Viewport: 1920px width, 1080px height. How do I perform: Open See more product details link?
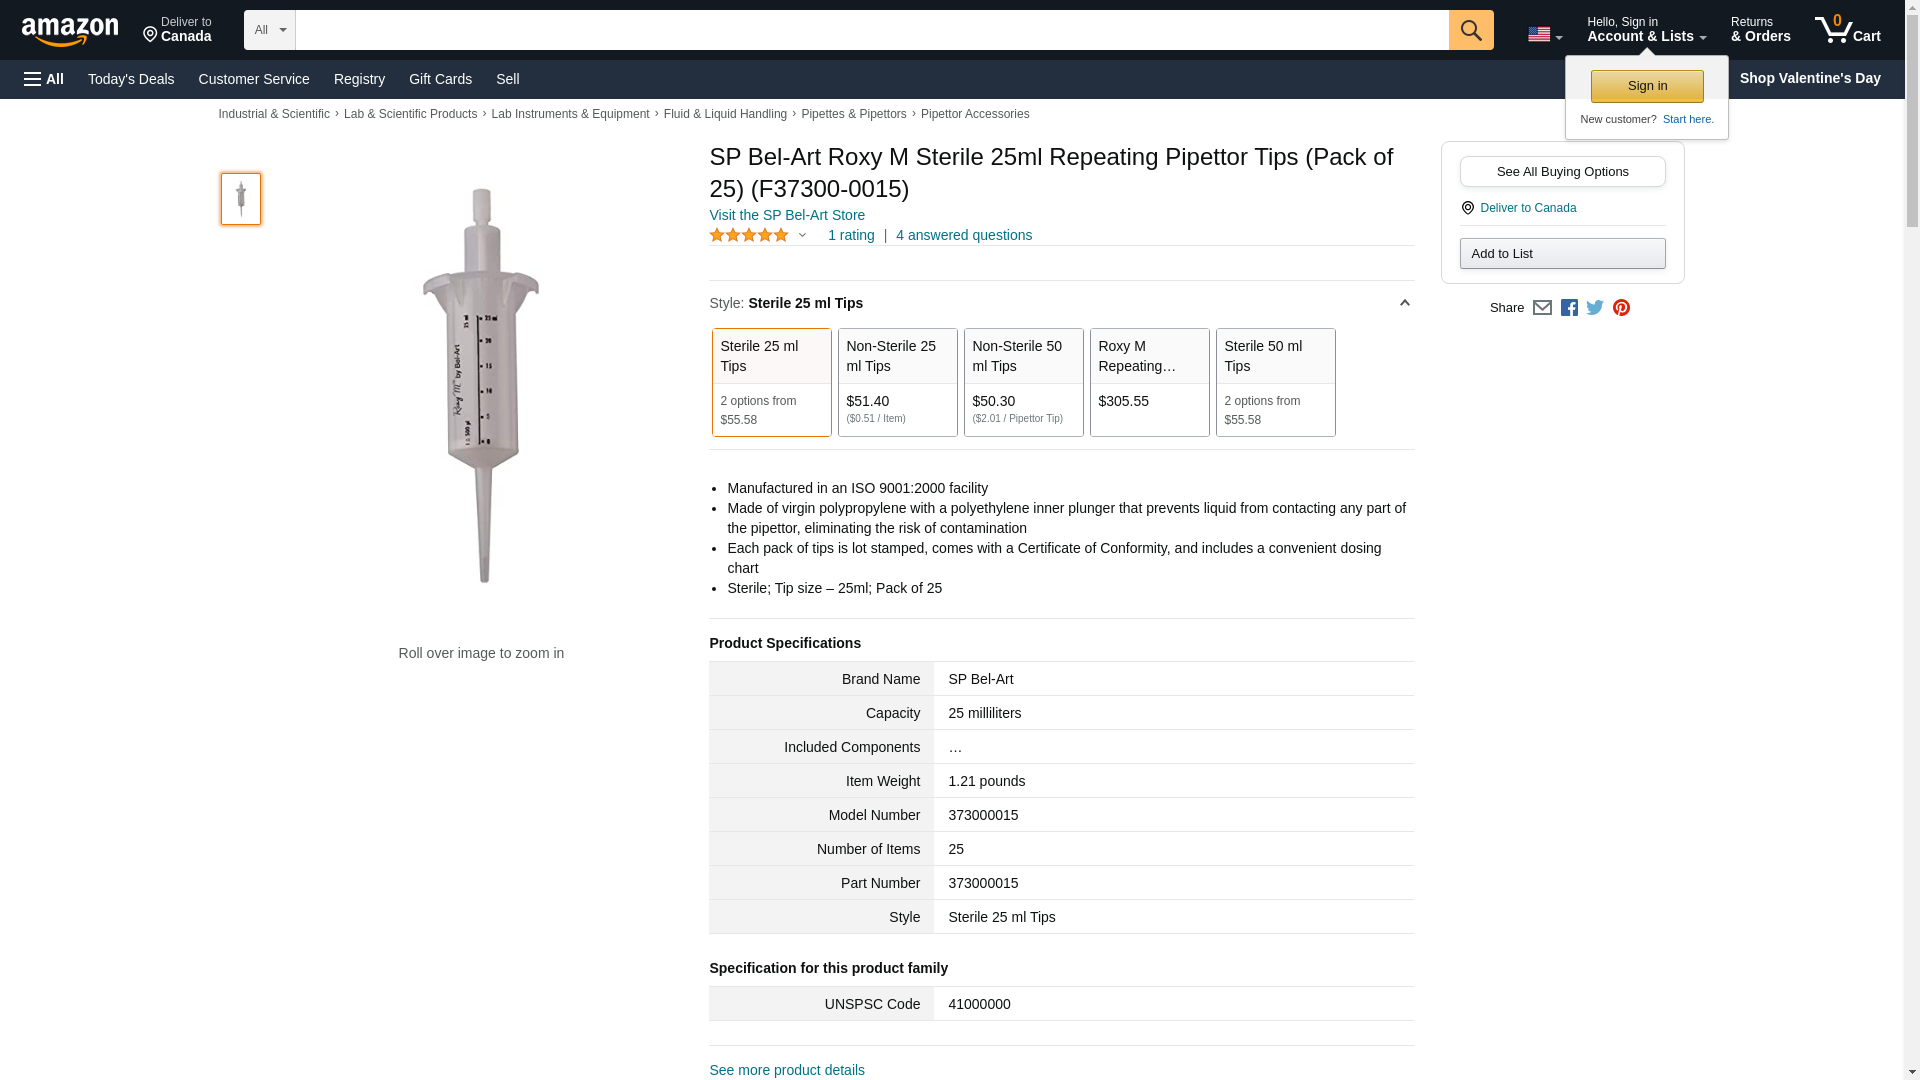787,1070
